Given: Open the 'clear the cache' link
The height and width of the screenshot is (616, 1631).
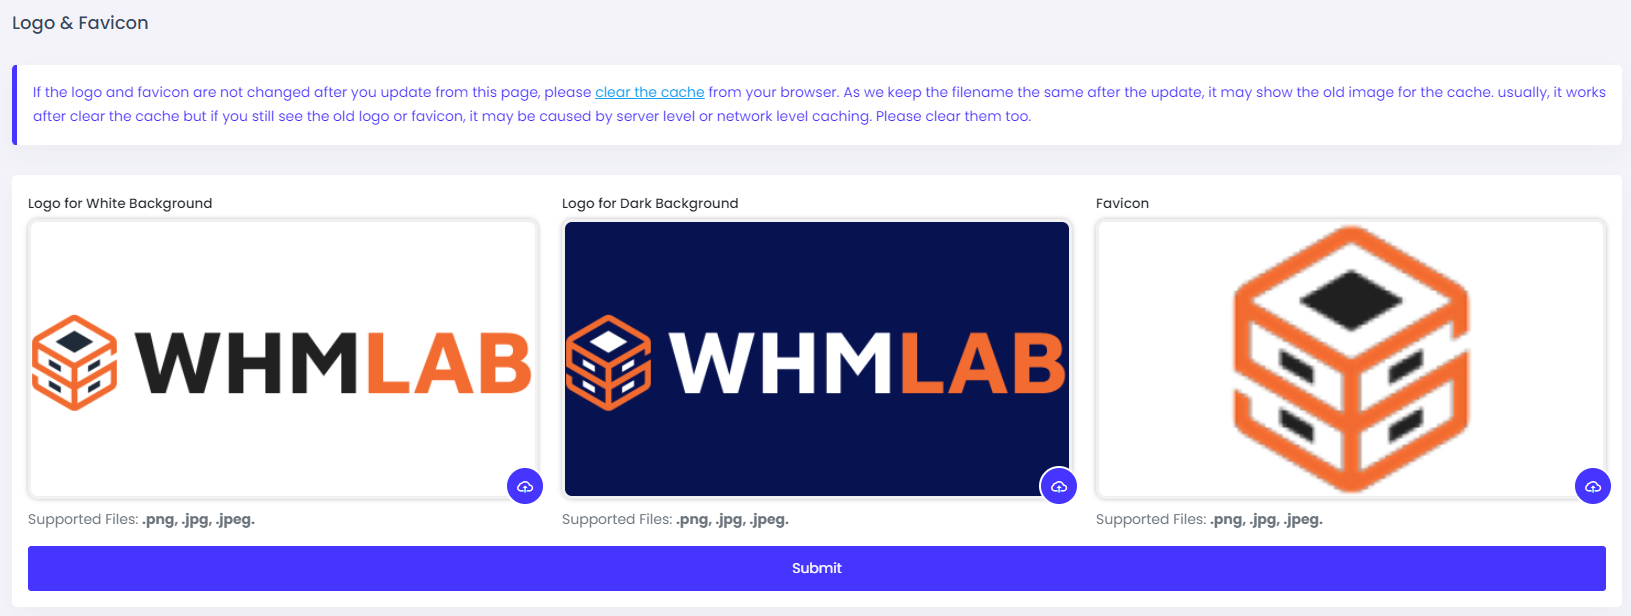Looking at the screenshot, I should tap(650, 92).
